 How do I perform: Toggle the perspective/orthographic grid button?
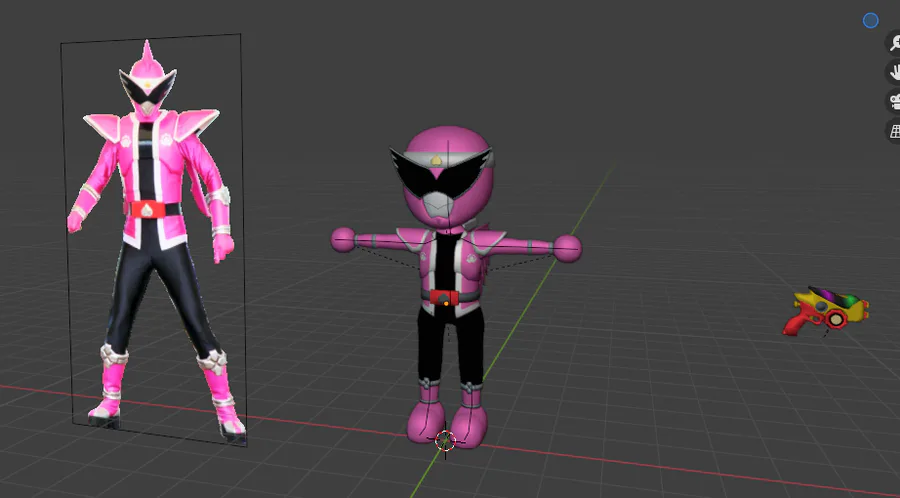pos(894,131)
